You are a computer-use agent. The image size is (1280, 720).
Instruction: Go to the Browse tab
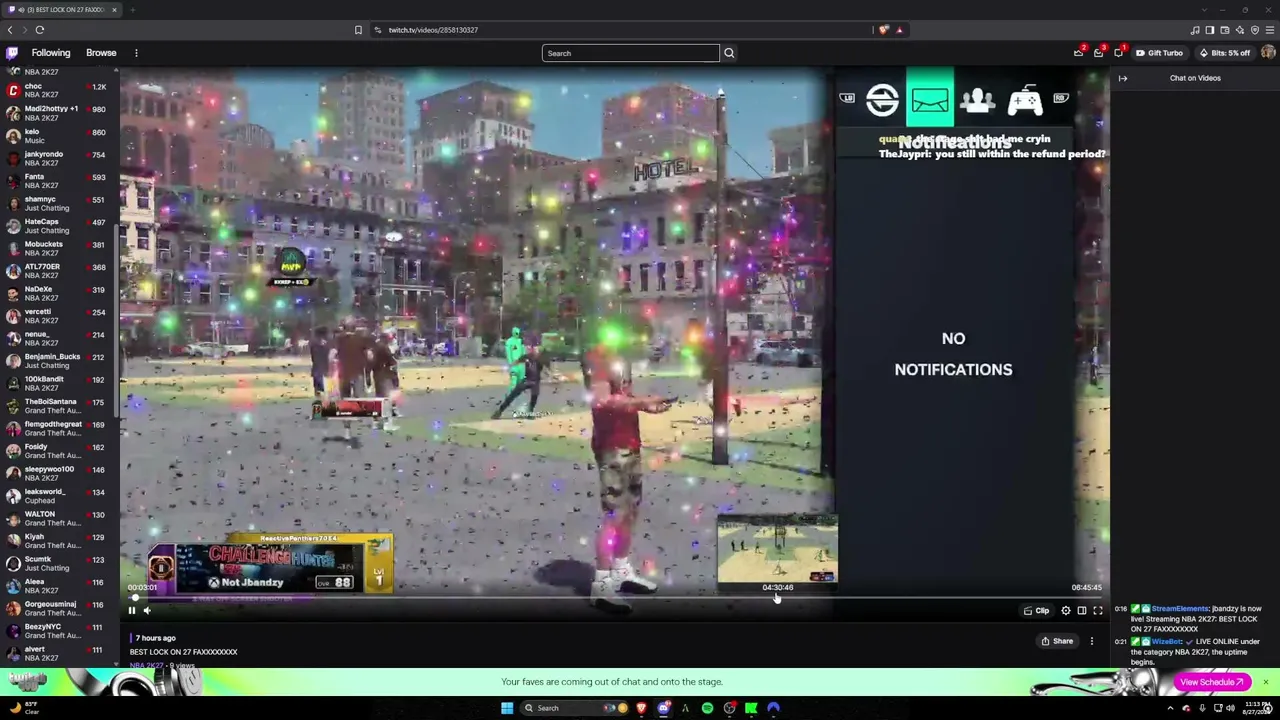[101, 53]
